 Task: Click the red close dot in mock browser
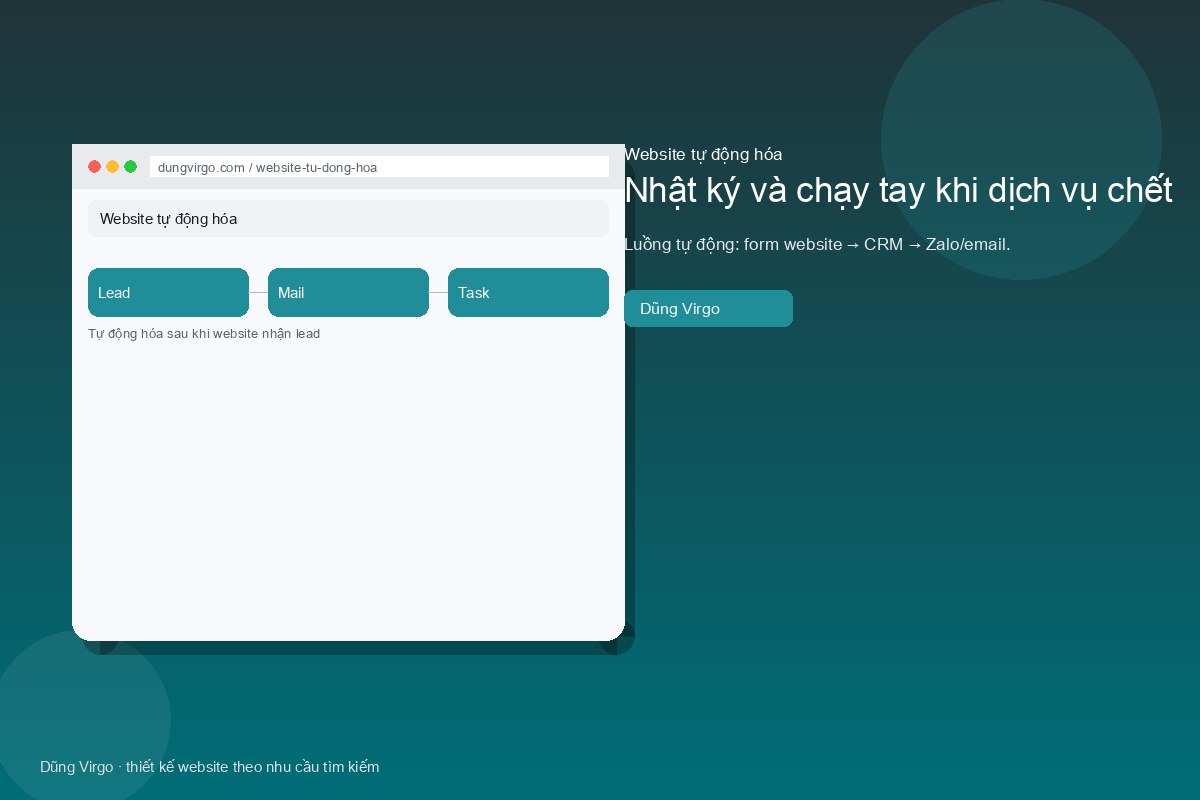point(95,167)
